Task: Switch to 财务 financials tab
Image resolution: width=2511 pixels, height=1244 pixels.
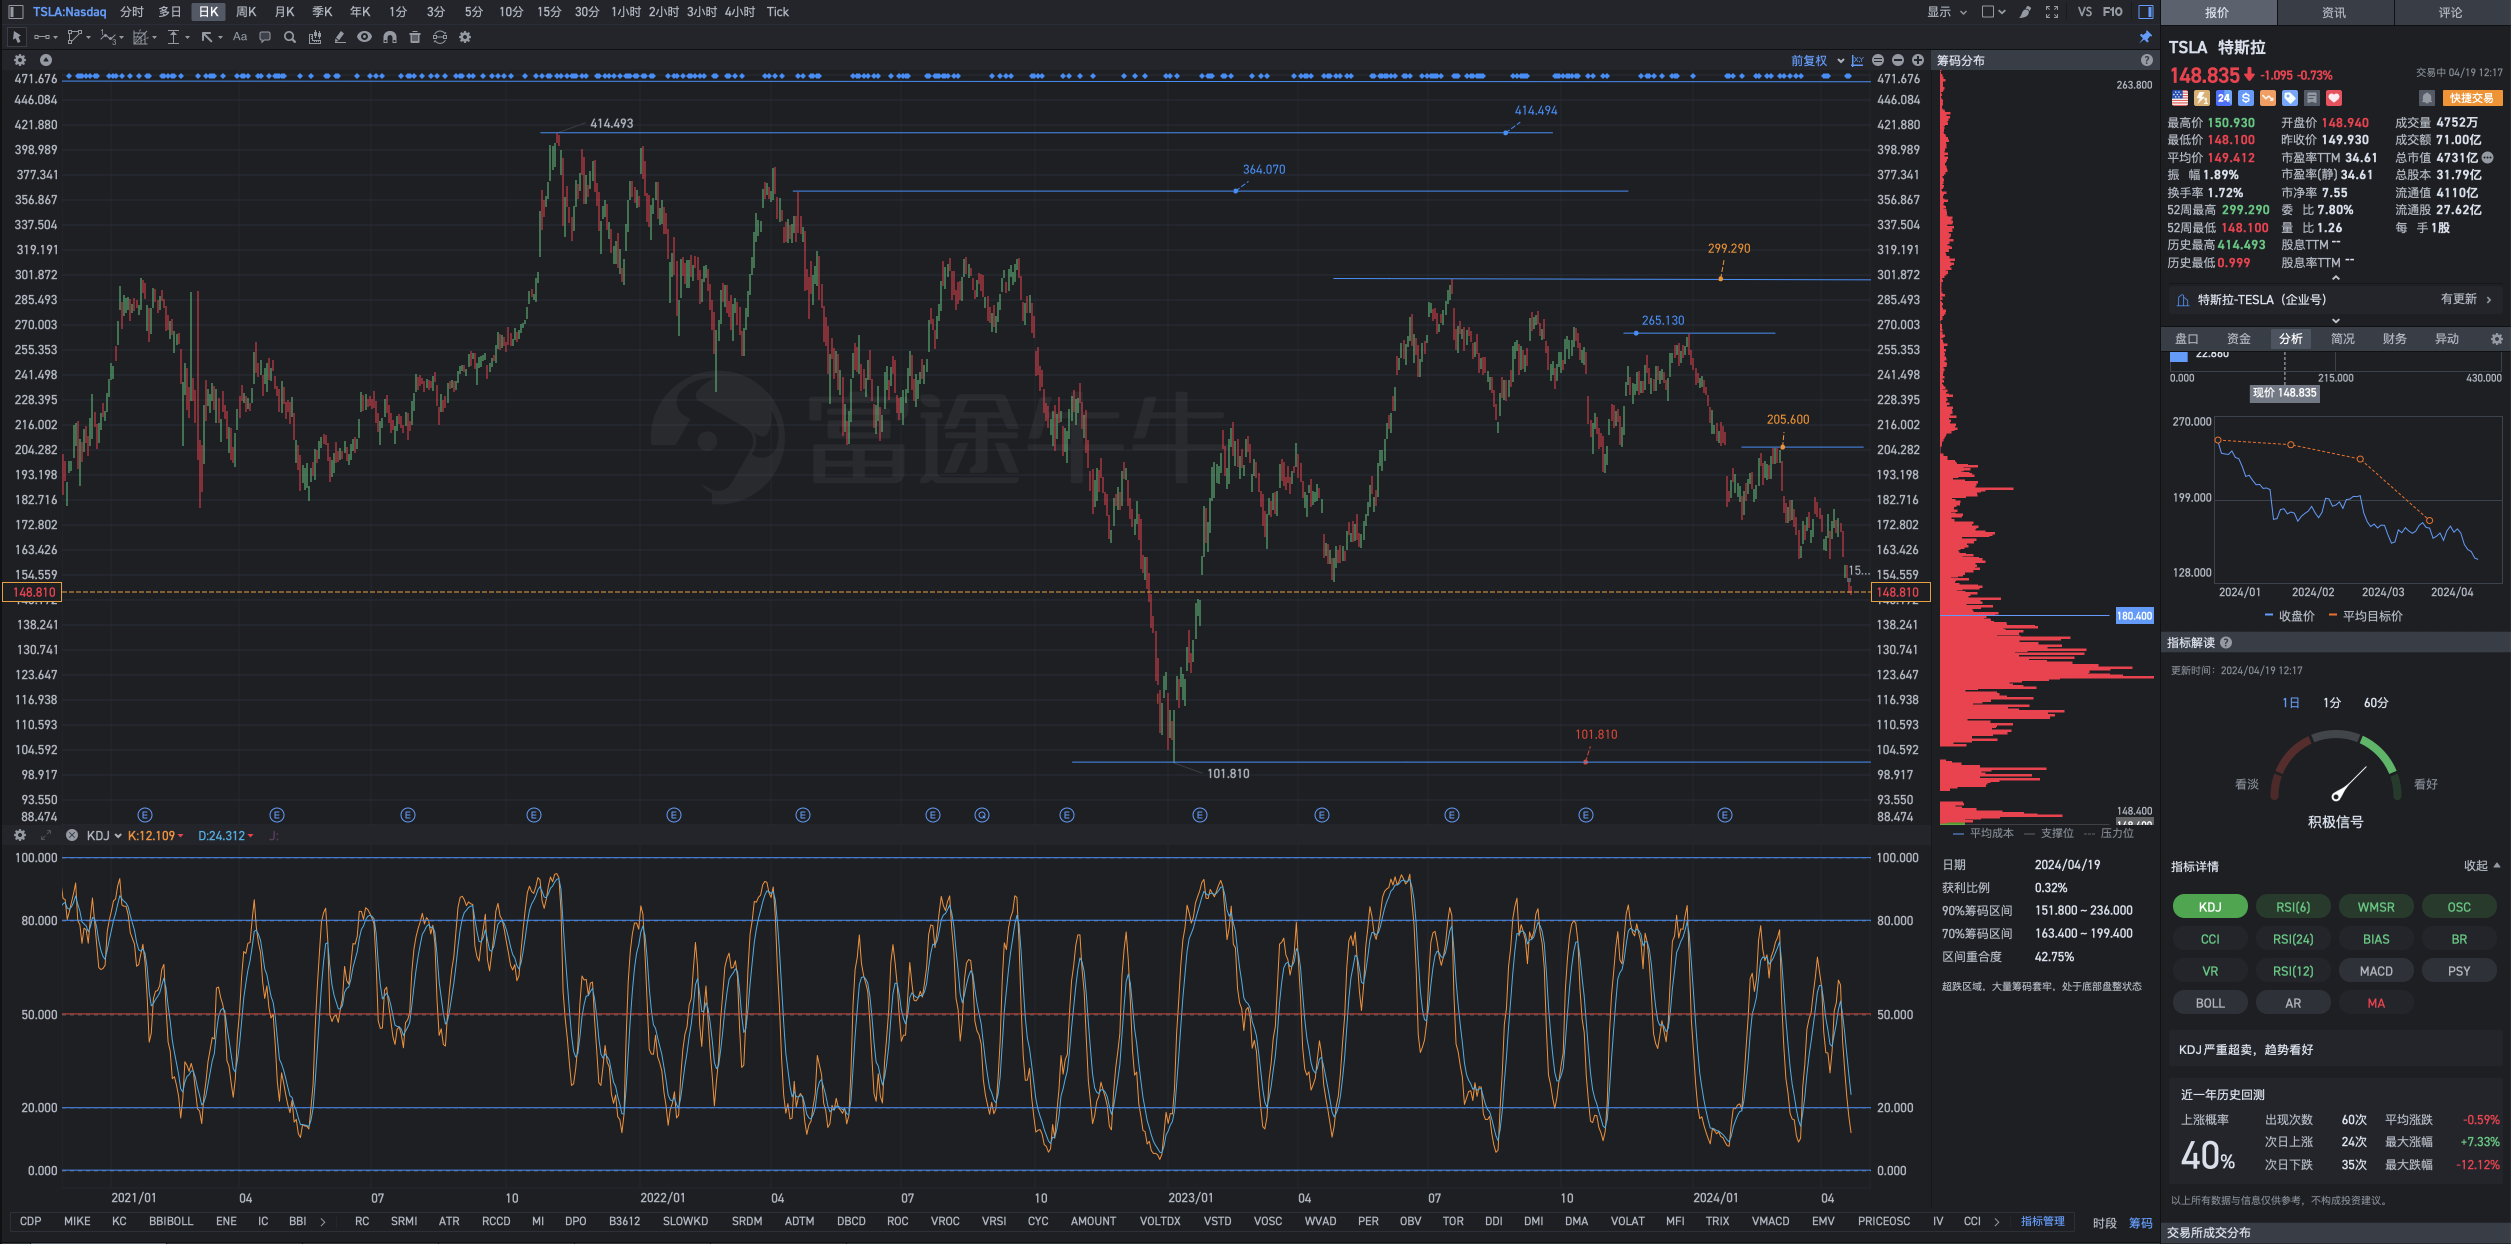Action: [x=2395, y=339]
